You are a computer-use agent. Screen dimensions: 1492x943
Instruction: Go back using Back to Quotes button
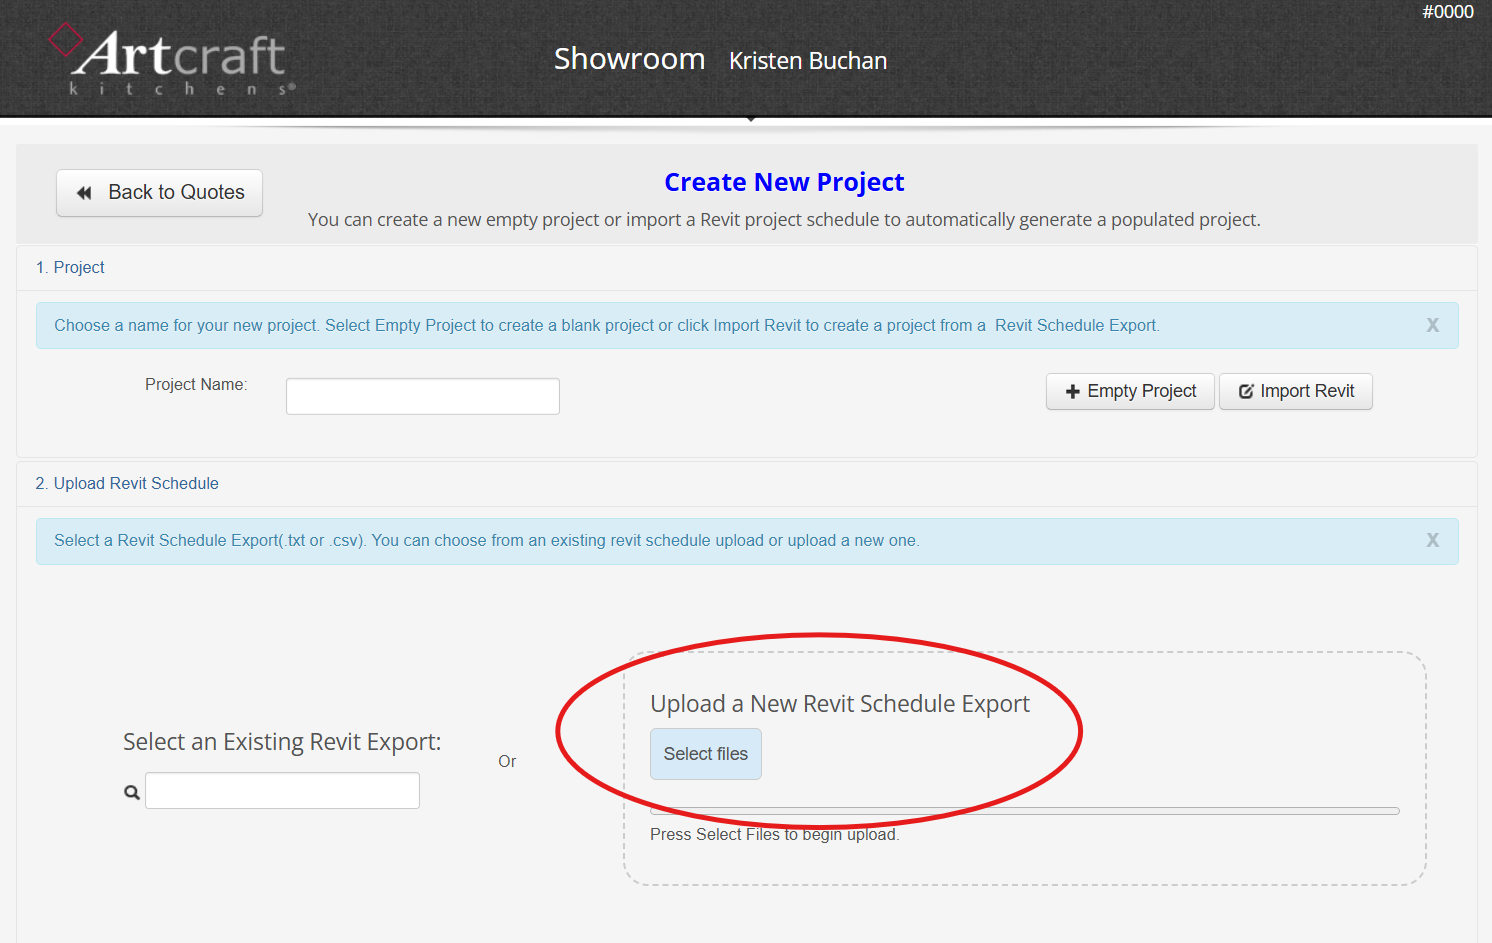coord(160,193)
